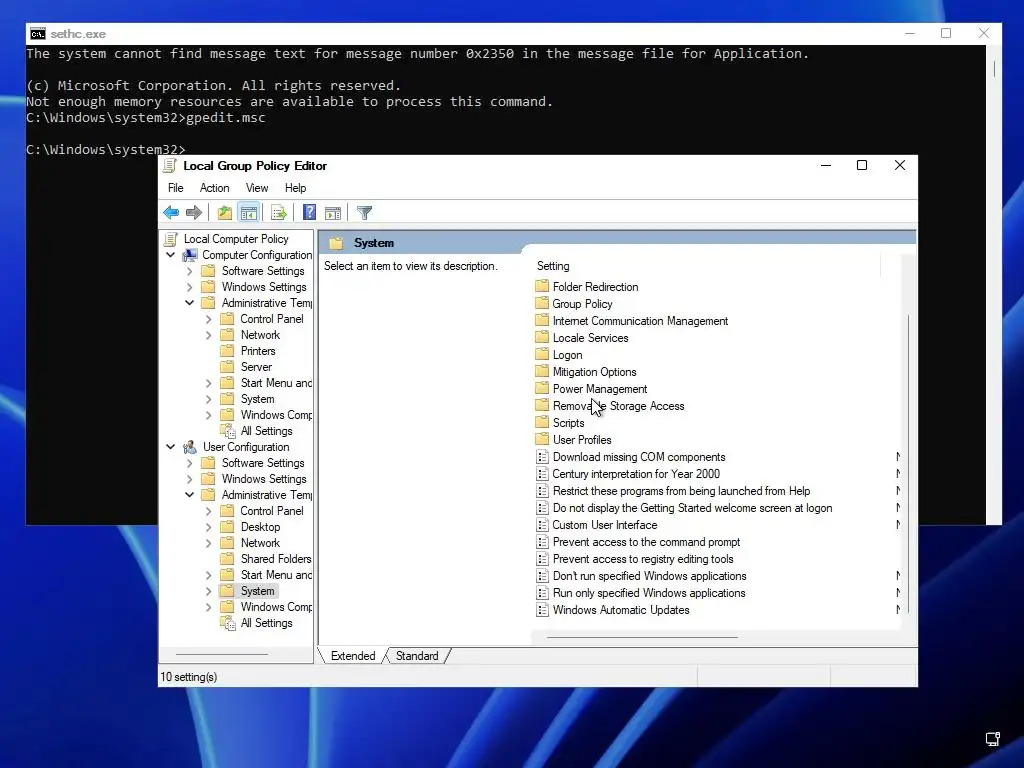The width and height of the screenshot is (1024, 768).
Task: Click the Group Policy Editor title bar icon
Action: click(x=170, y=166)
